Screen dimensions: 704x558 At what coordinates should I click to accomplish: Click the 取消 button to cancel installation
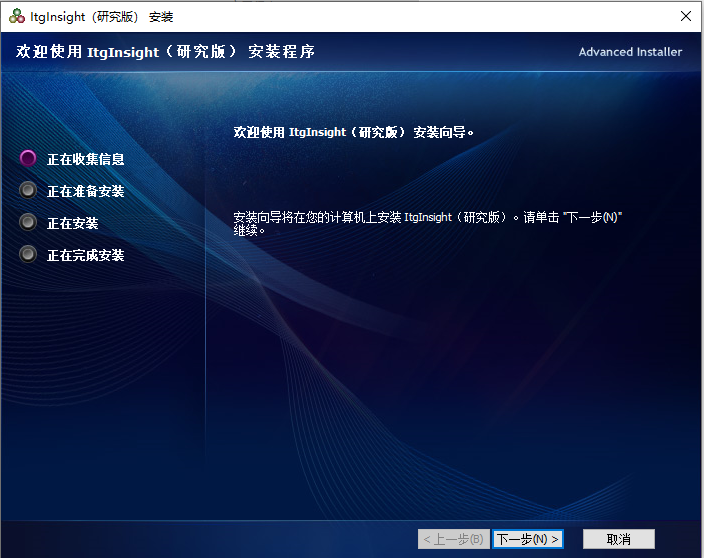coord(619,539)
